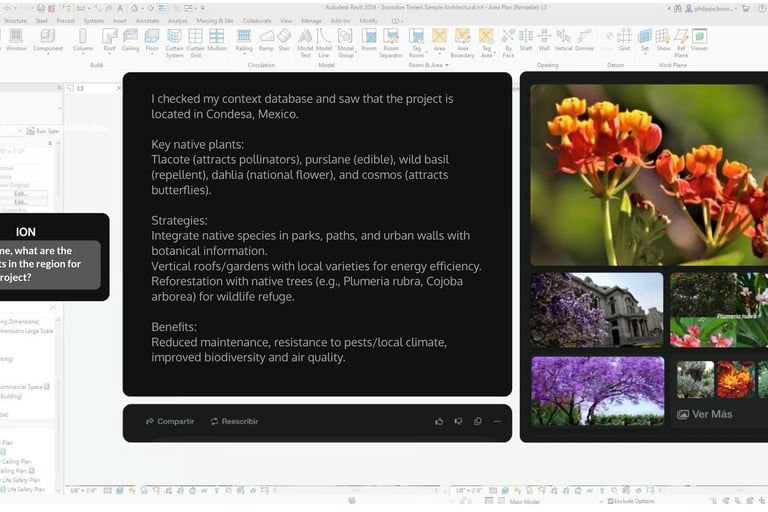The width and height of the screenshot is (768, 512).
Task: Select the Ref Plane tool
Action: [681, 43]
